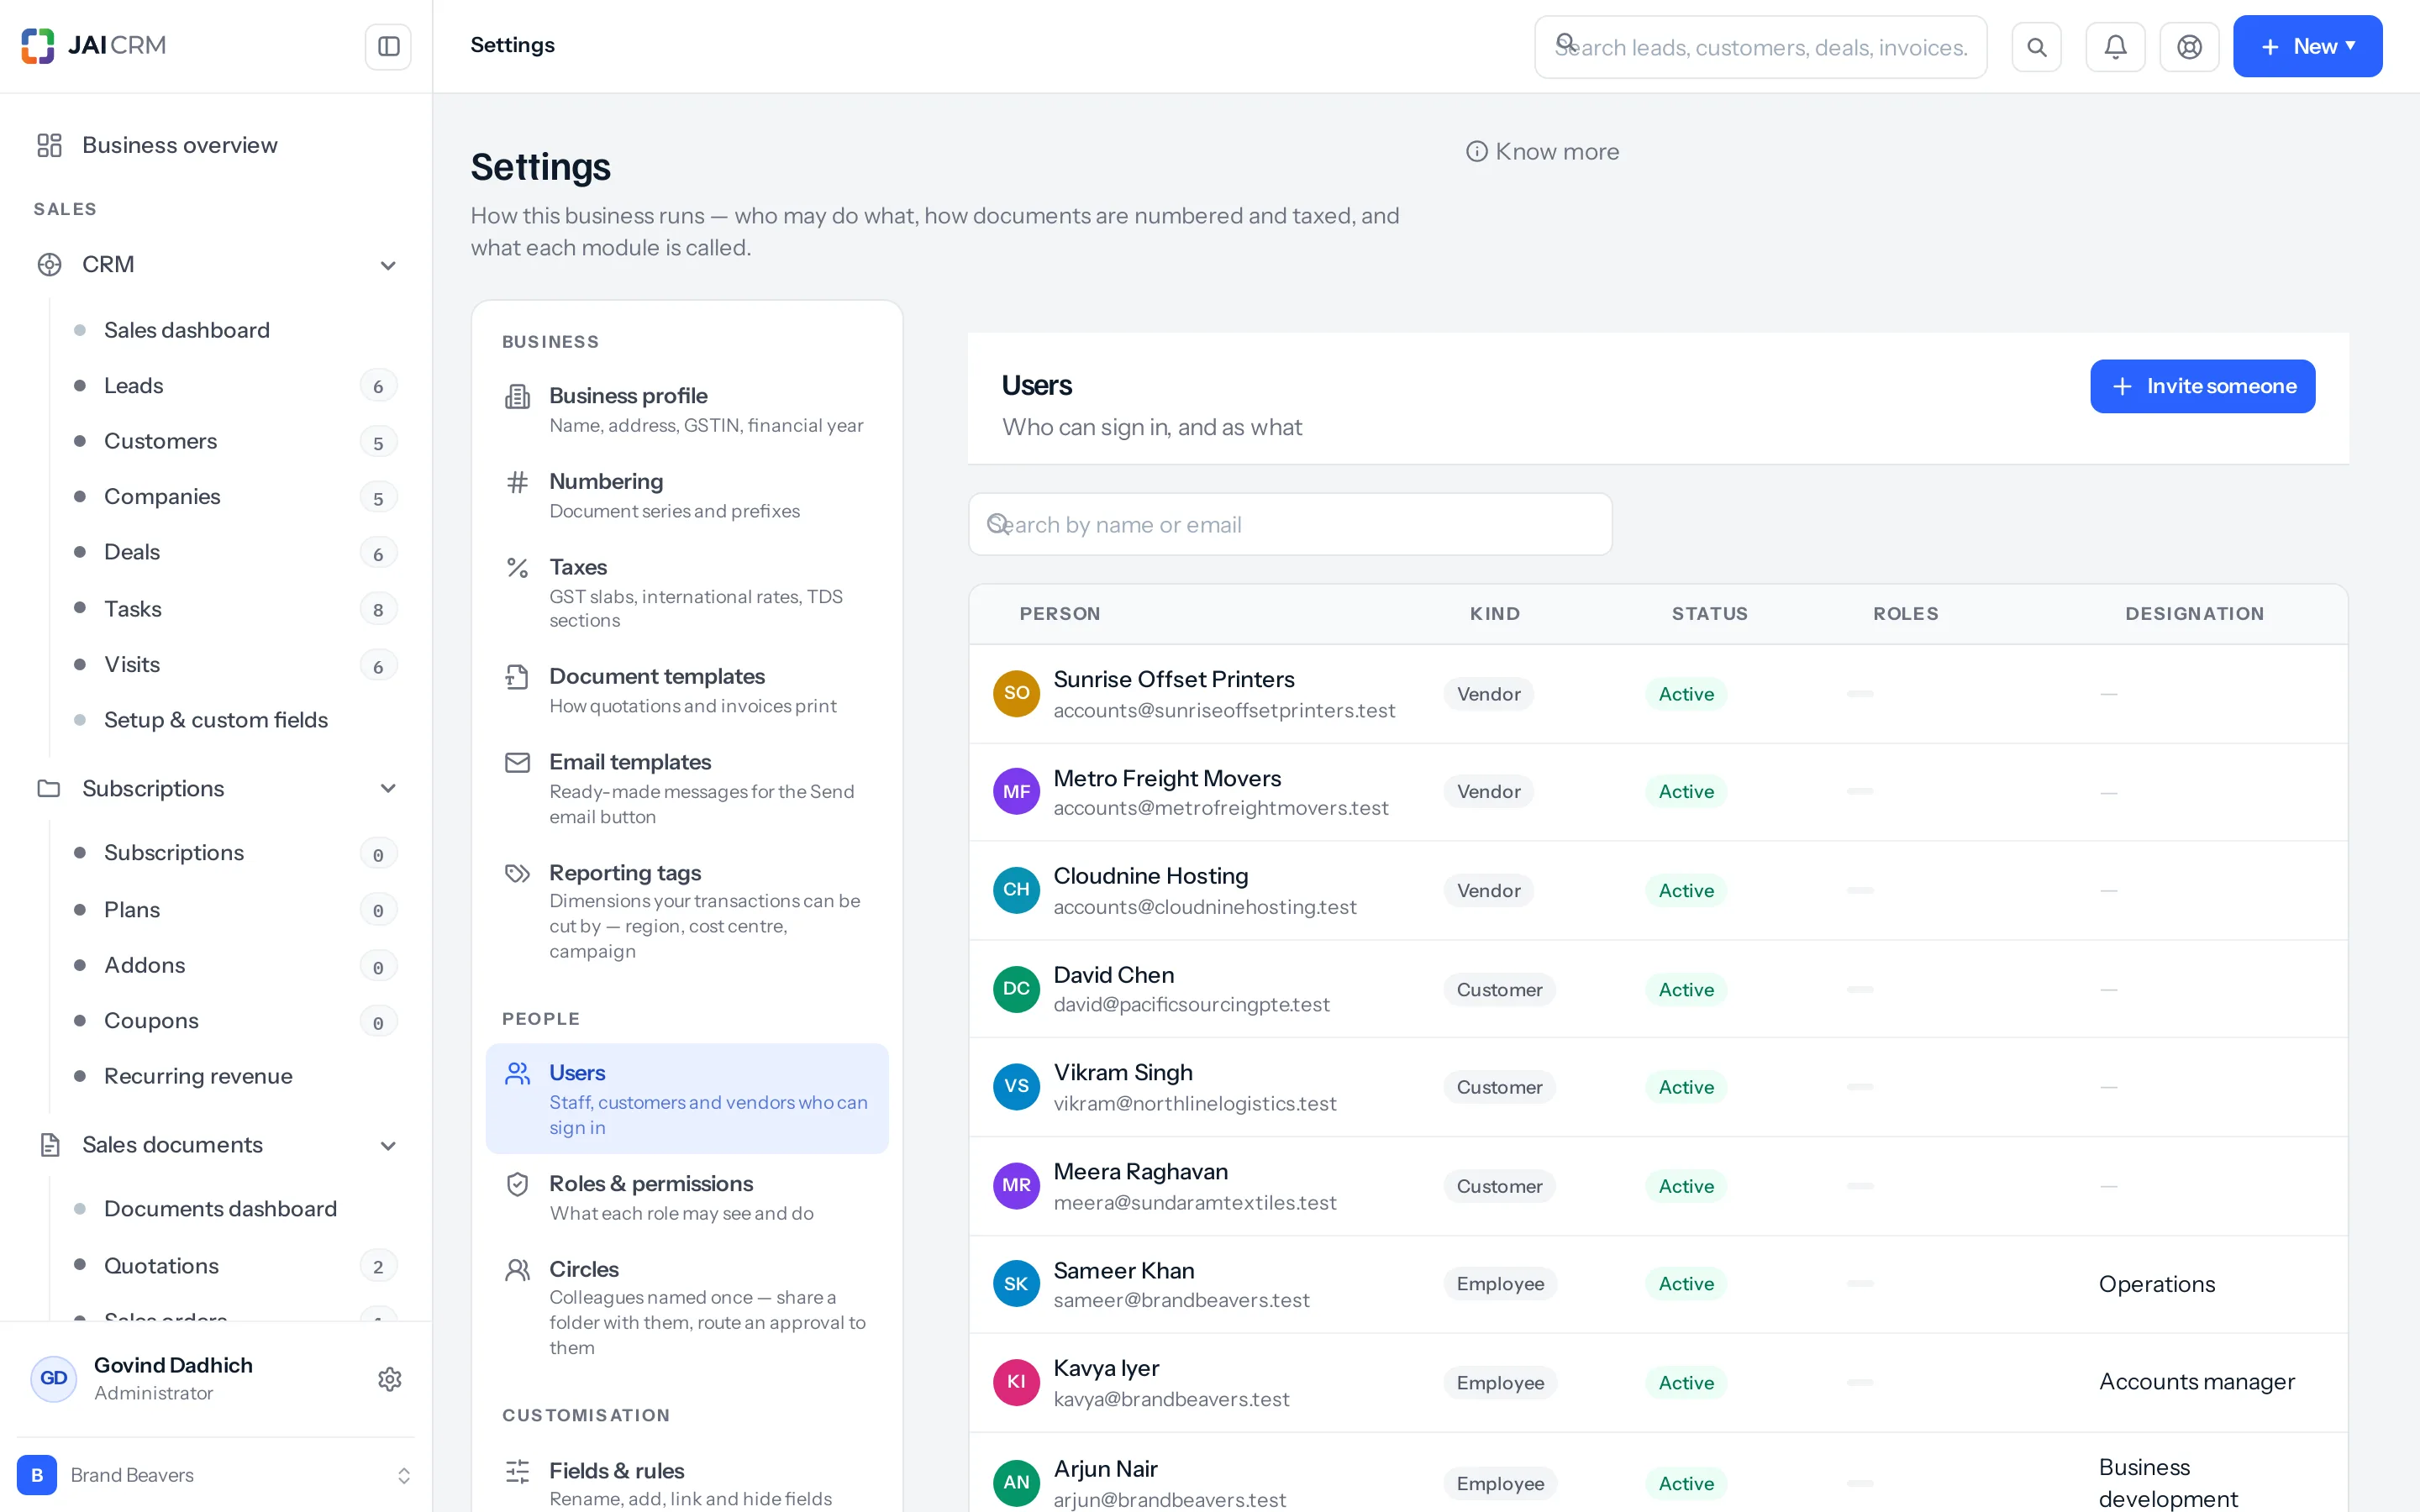Collapse Sales documents section chevron
The width and height of the screenshot is (2420, 1512).
388,1145
